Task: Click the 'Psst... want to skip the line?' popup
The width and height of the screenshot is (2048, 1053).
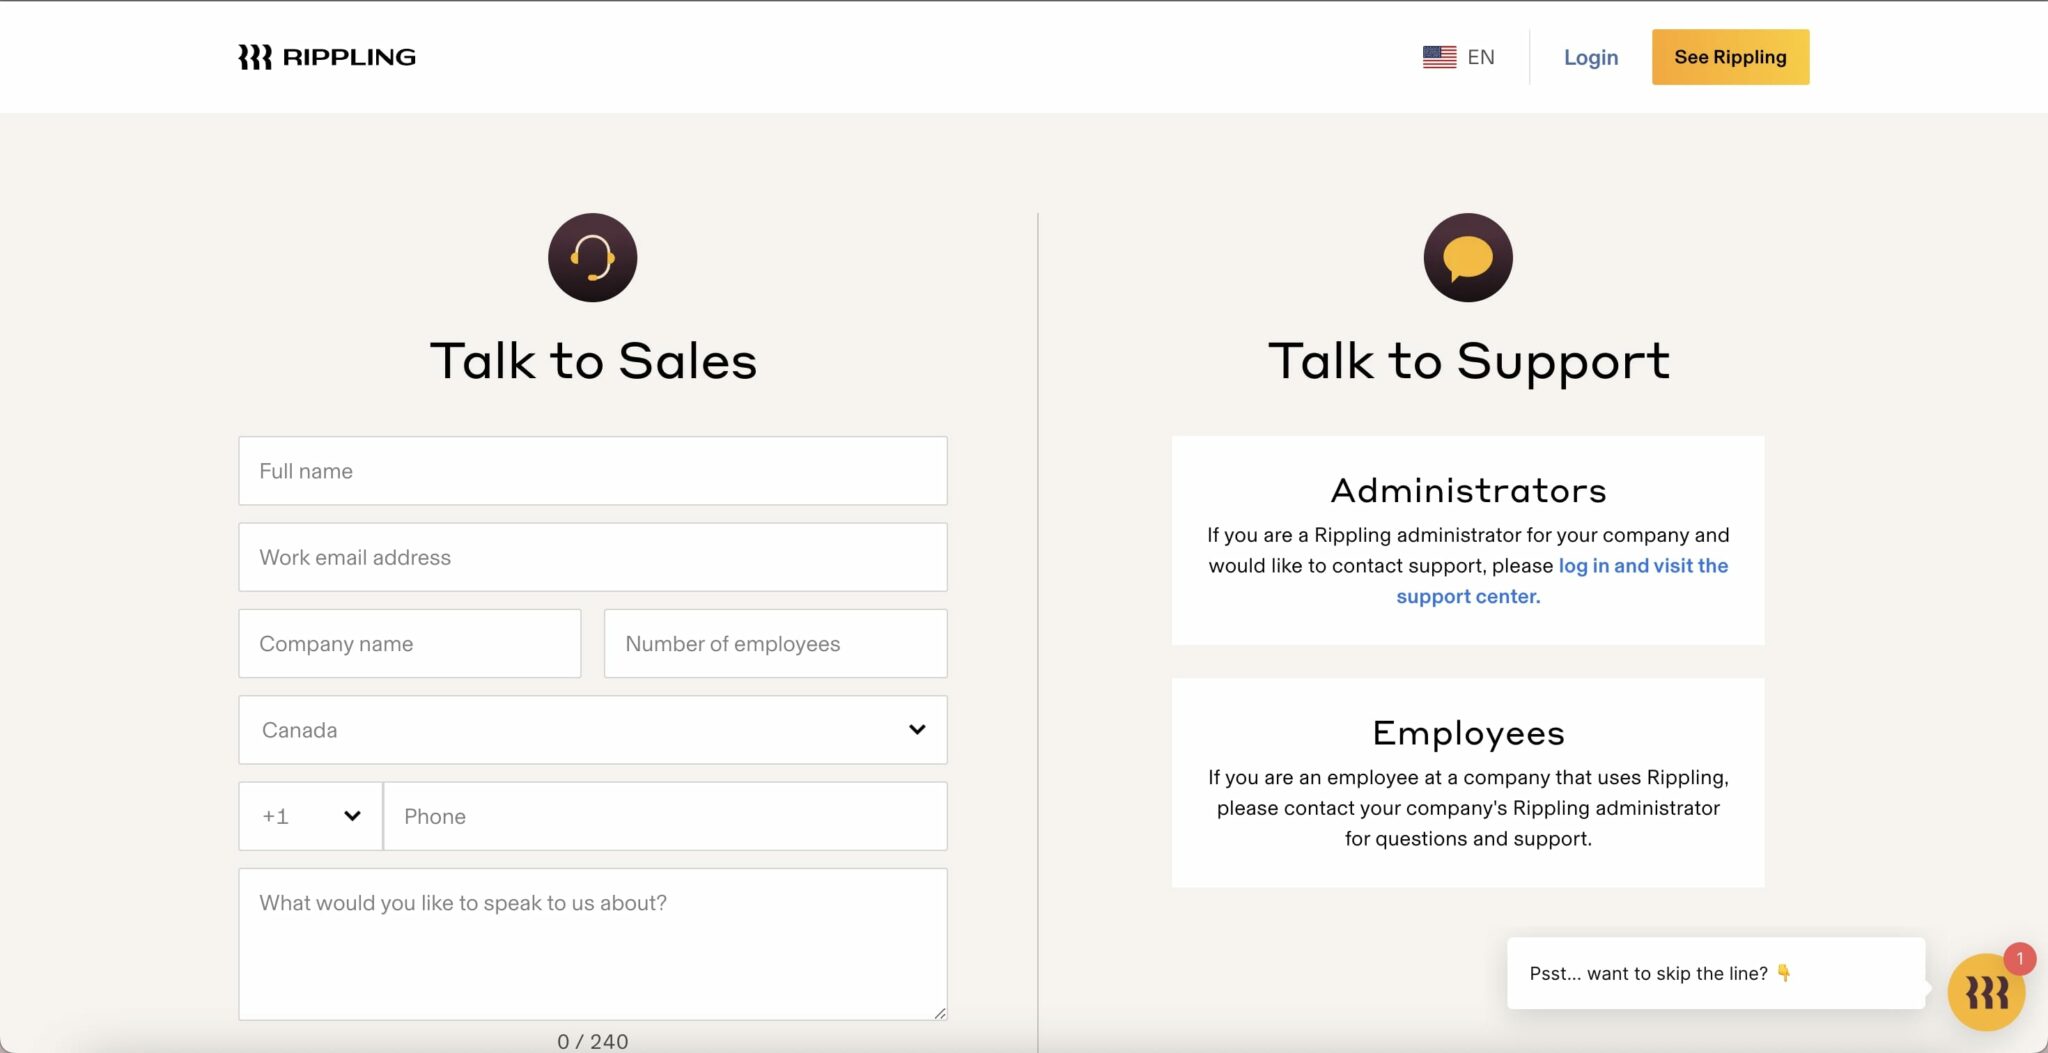Action: (x=1716, y=973)
